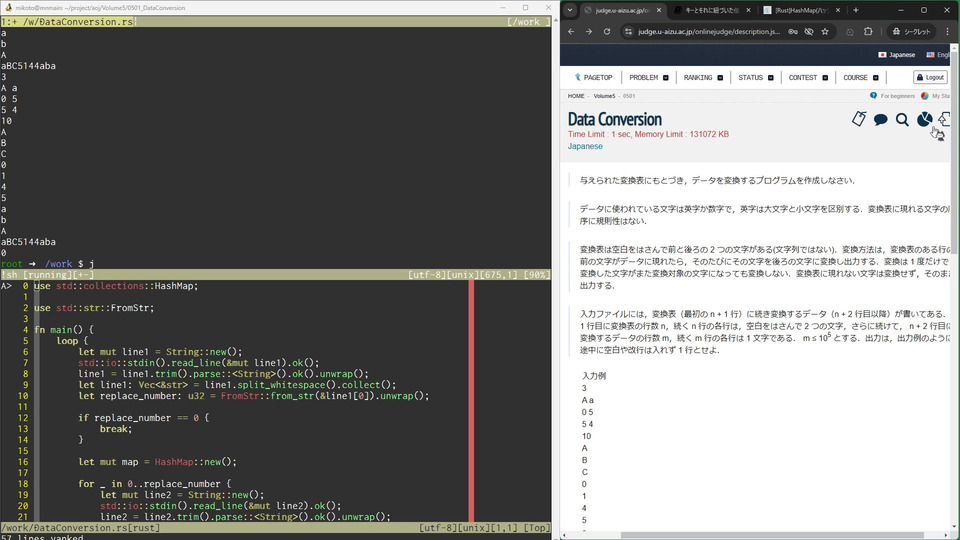Click the bottom status line /work/DataConversion.rs[rust]
Screen dimensions: 960x540
pyautogui.click(x=276, y=528)
